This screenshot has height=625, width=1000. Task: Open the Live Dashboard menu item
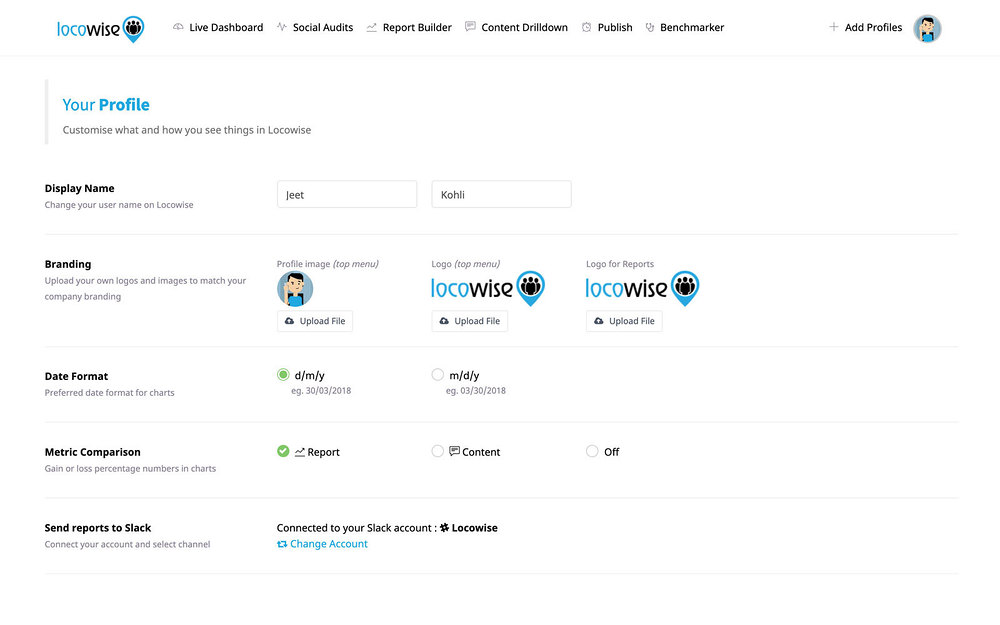pos(226,27)
